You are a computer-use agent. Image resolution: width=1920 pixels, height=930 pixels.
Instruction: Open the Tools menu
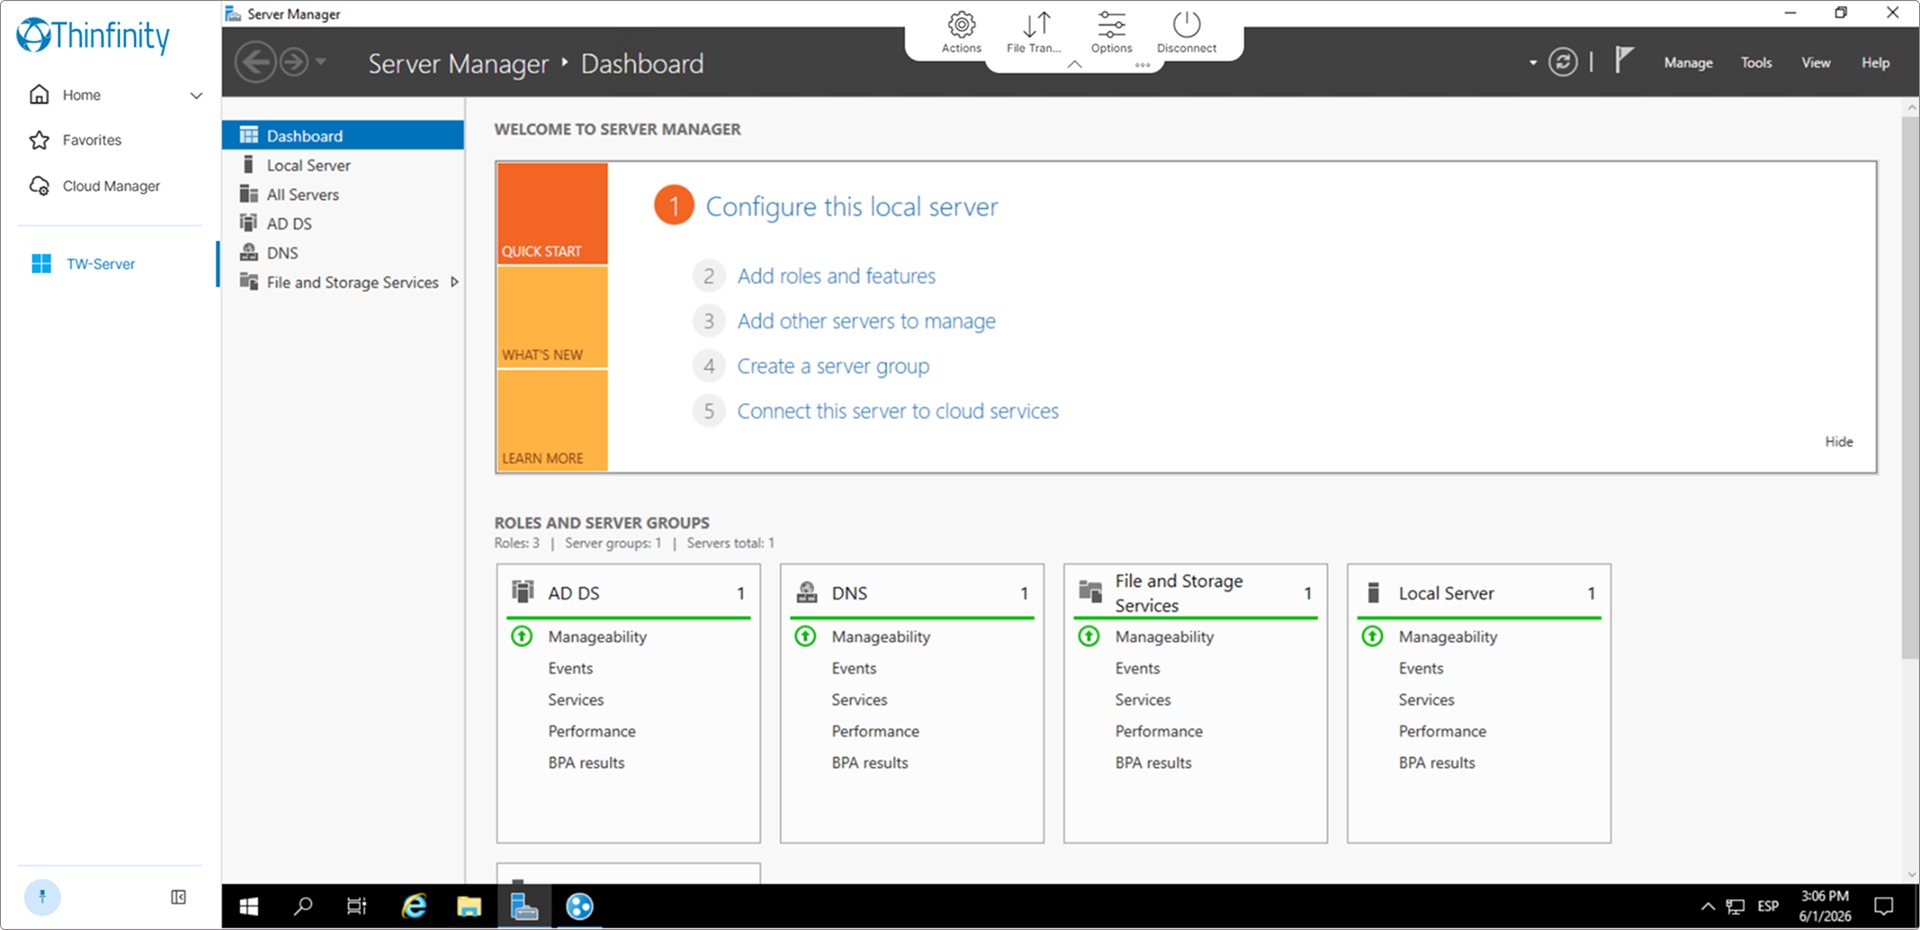pyautogui.click(x=1756, y=62)
